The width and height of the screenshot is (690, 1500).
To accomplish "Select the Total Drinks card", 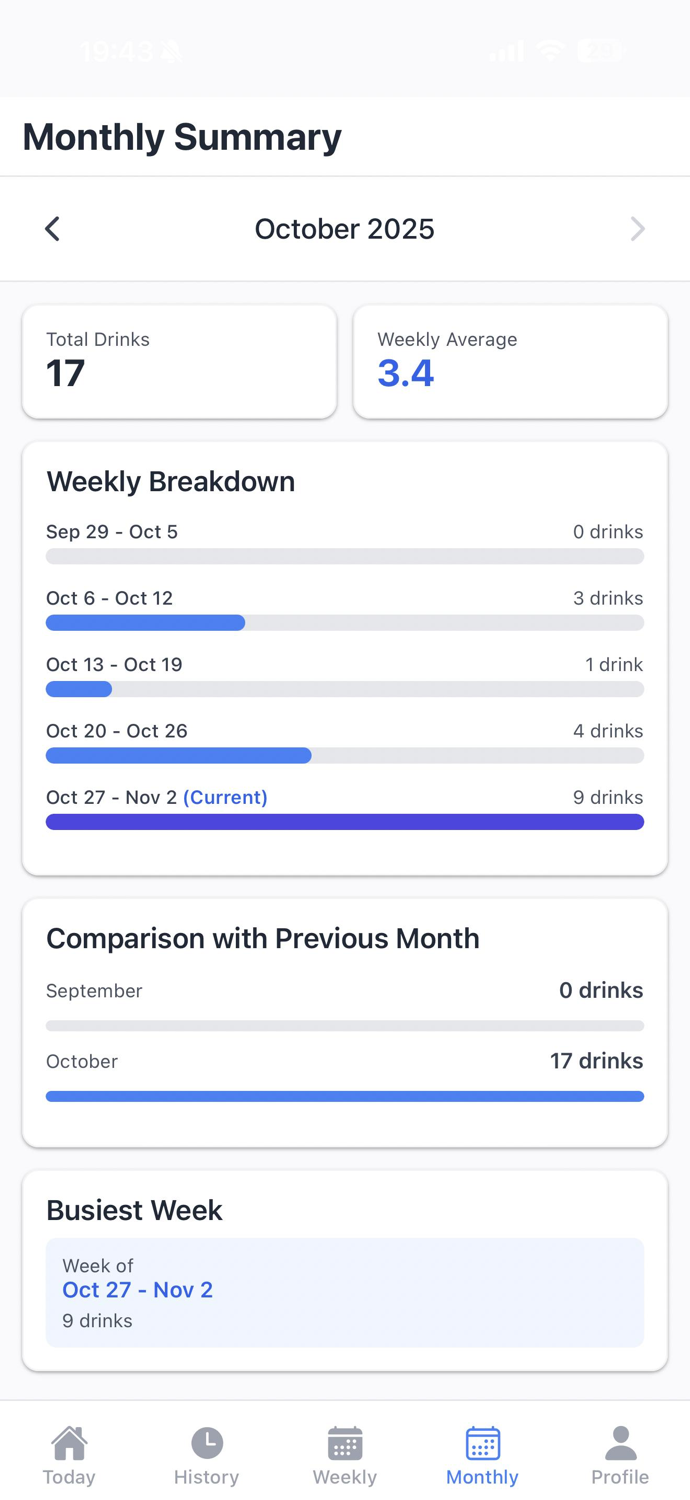I will click(179, 361).
